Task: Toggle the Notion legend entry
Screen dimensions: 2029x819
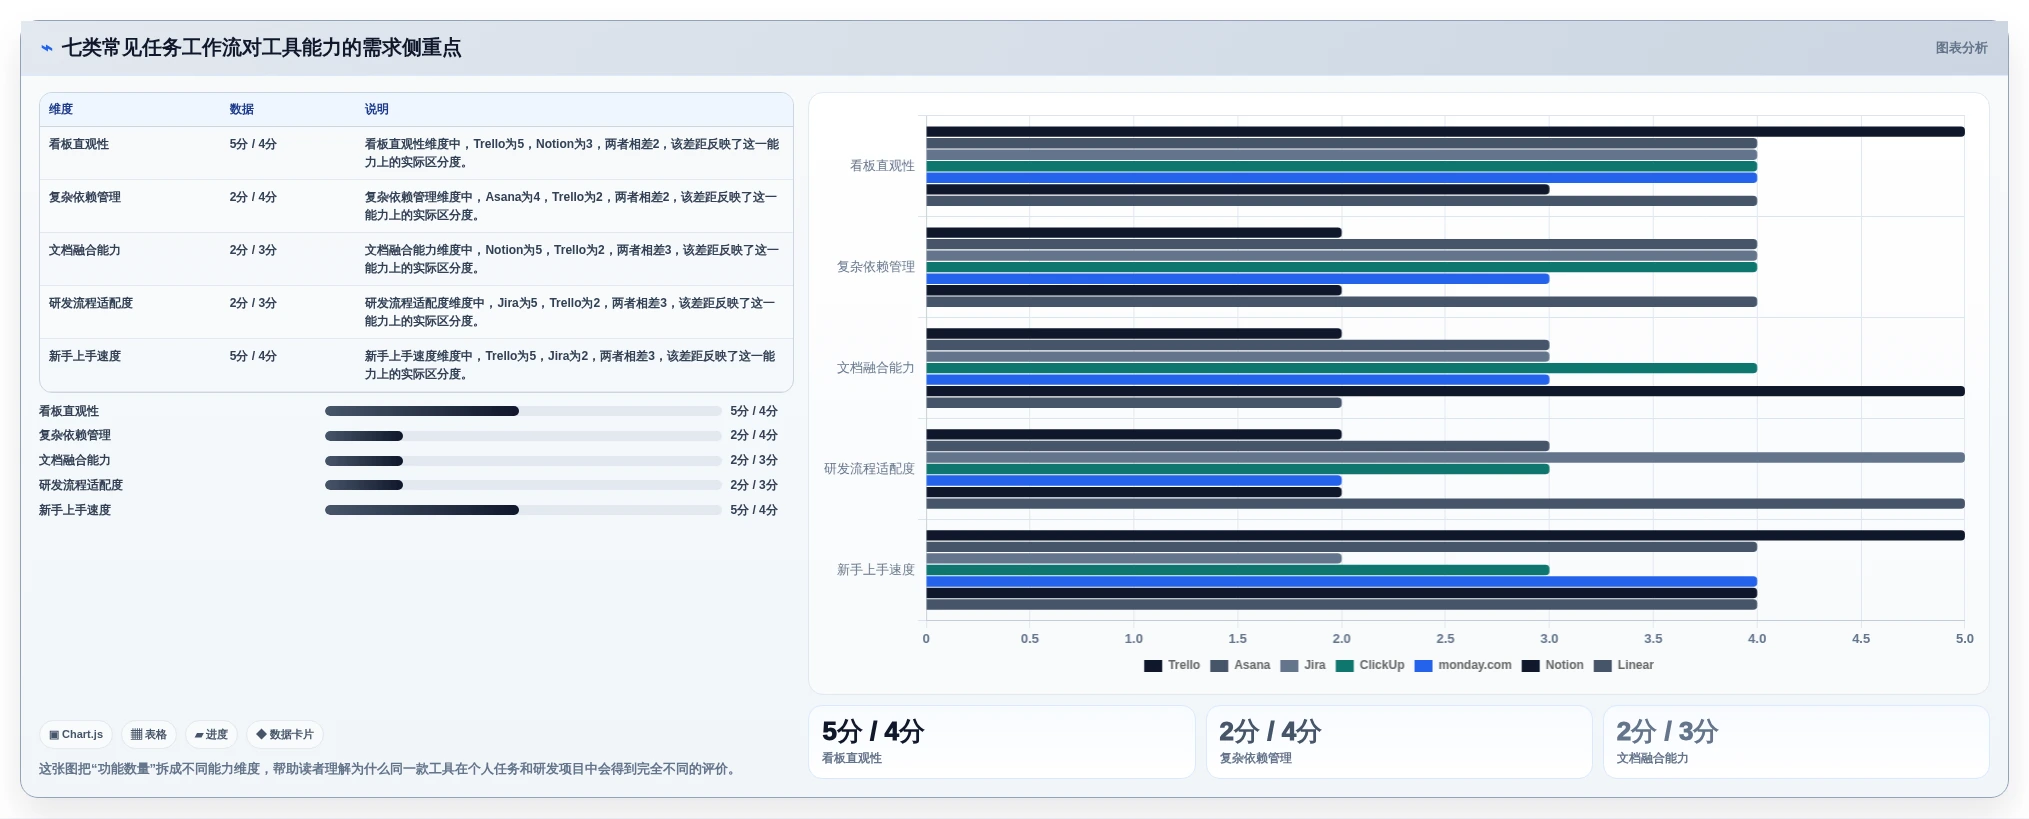Action: point(1552,665)
